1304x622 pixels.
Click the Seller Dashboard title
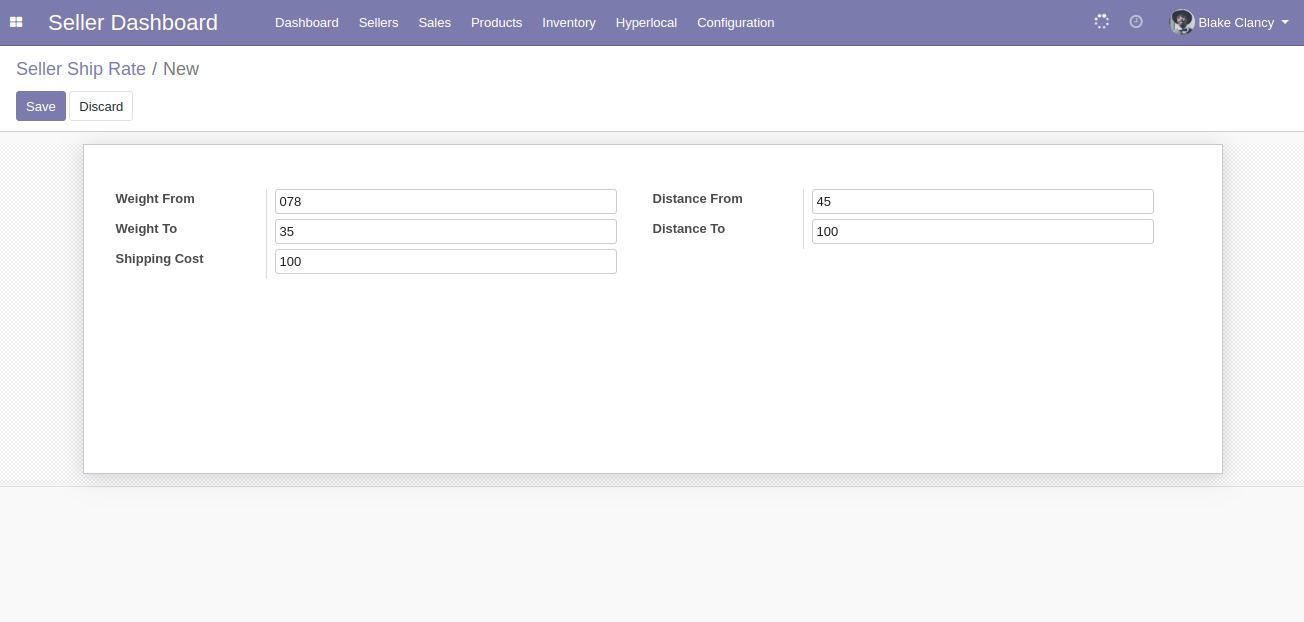point(133,22)
